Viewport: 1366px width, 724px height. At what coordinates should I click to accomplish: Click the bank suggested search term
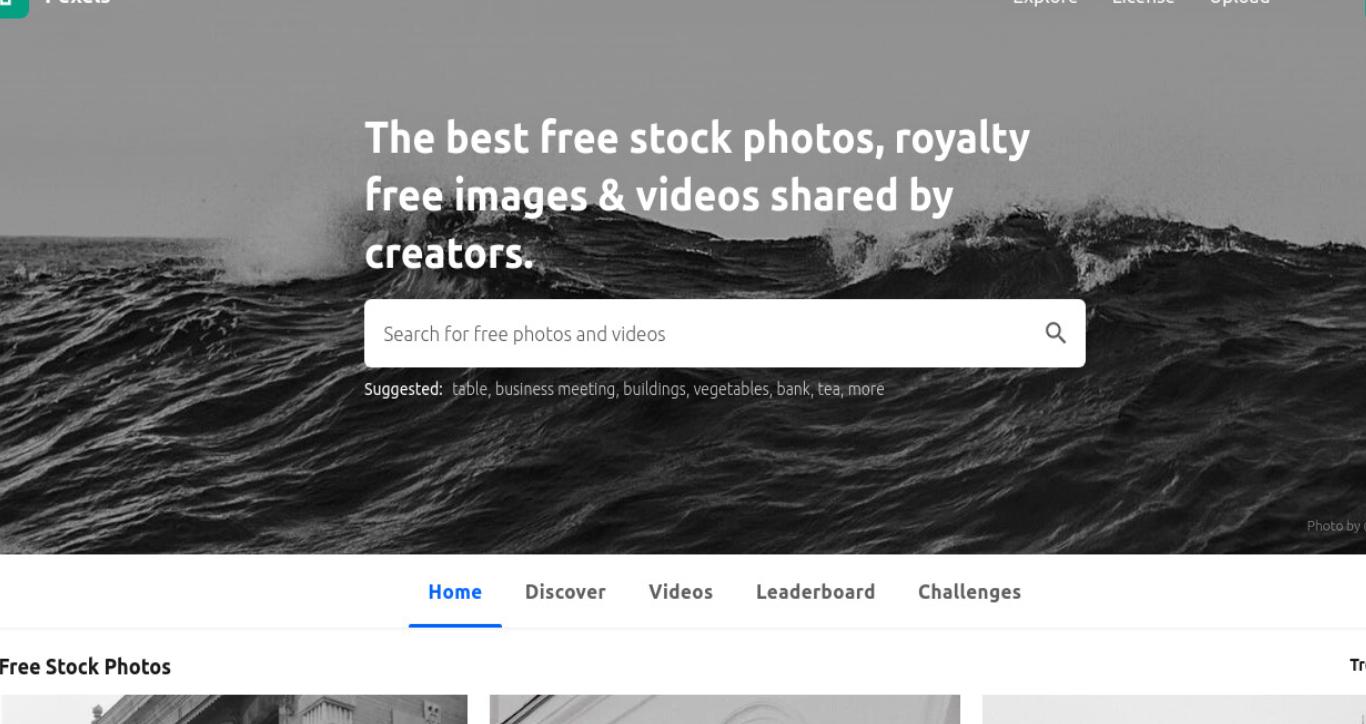click(793, 389)
